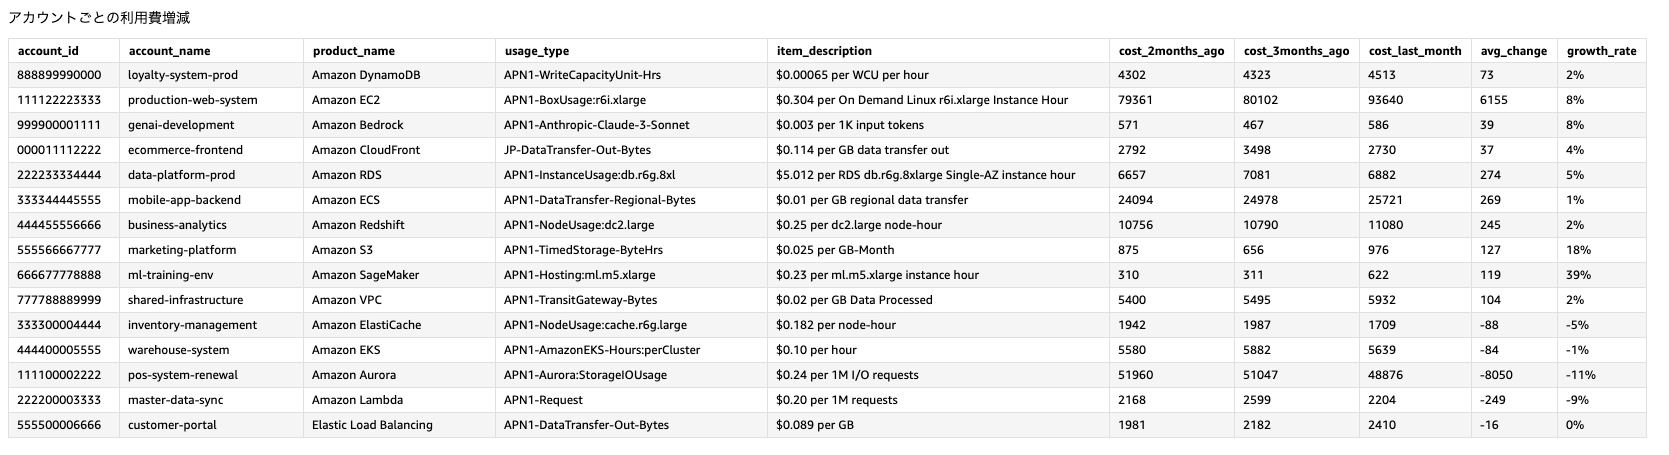The width and height of the screenshot is (1669, 455).
Task: Select the warehouse-system account name
Action: pos(178,350)
